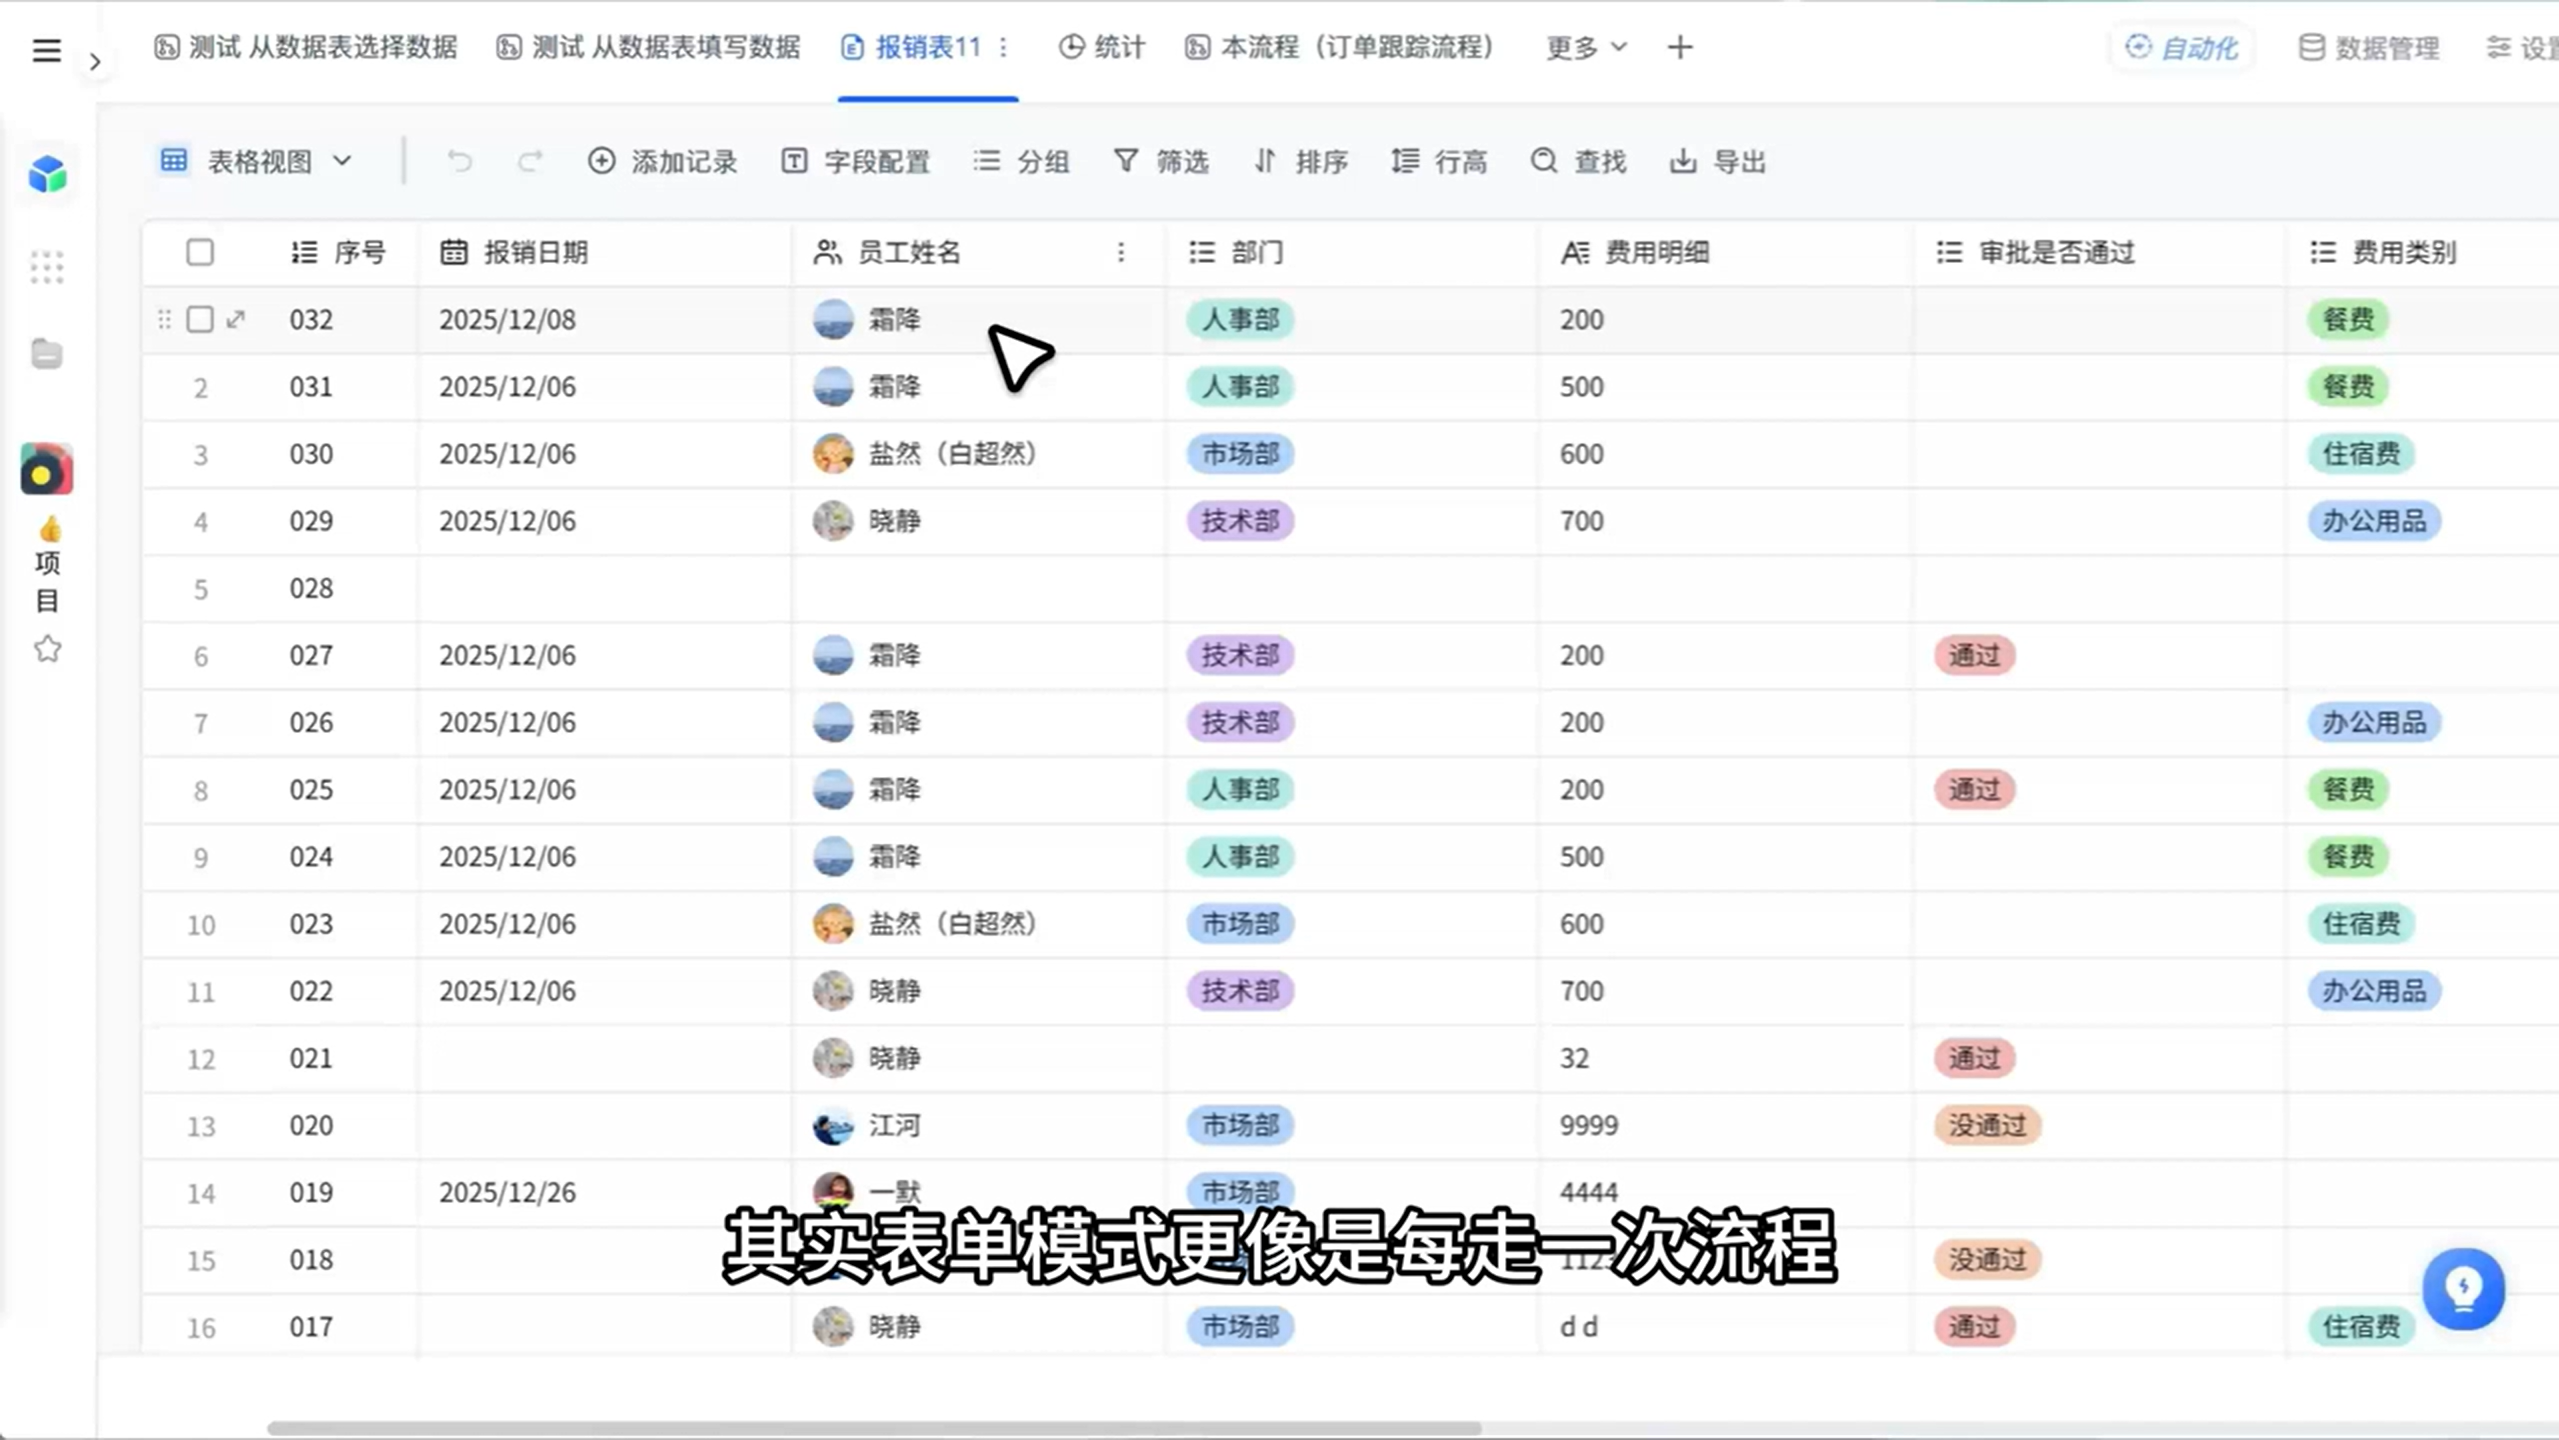The width and height of the screenshot is (2559, 1440).
Task: Click date 2025/12/08 in row 032
Action: click(507, 319)
